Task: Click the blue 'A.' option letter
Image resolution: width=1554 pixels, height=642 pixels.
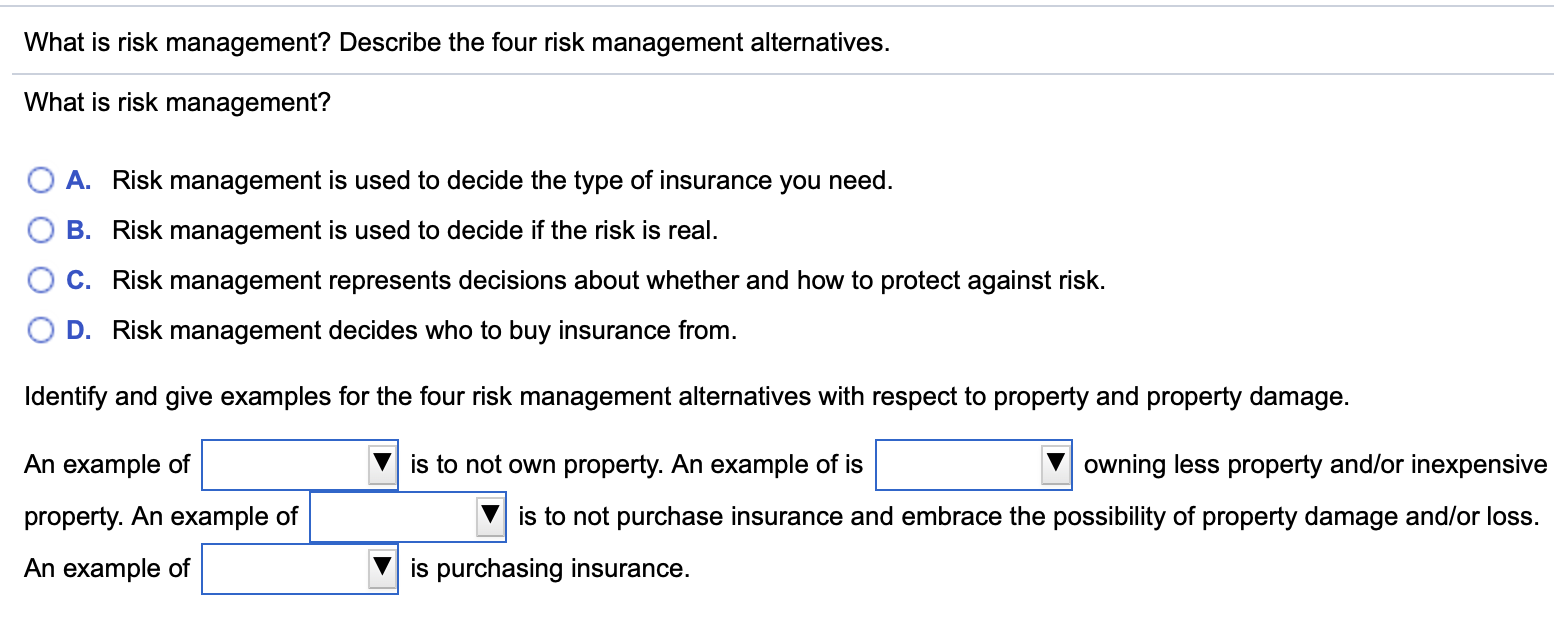Action: (x=79, y=181)
